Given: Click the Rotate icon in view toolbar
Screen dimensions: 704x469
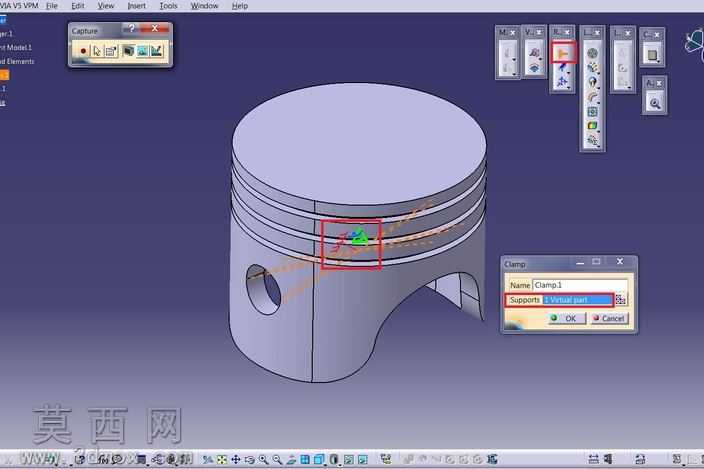Looking at the screenshot, I should coord(250,459).
